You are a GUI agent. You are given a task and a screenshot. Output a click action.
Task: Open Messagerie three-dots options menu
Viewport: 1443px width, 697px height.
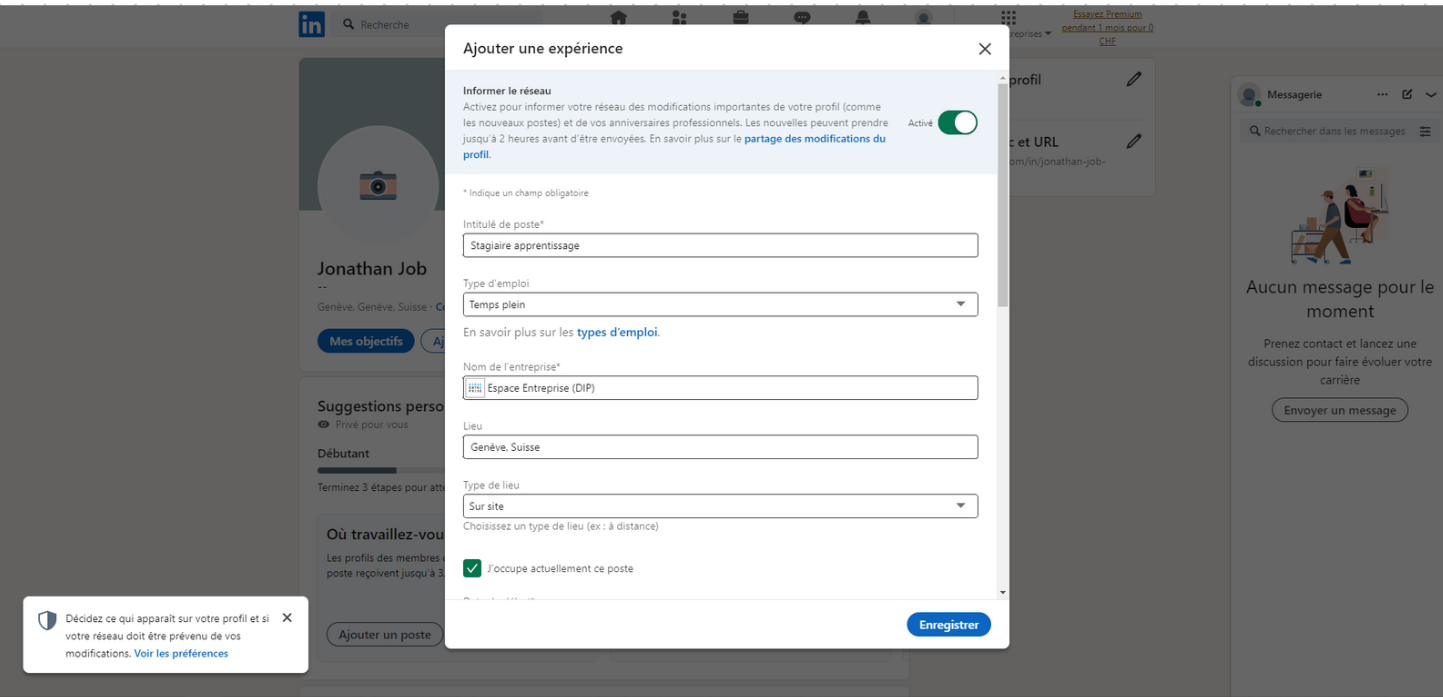[1383, 95]
